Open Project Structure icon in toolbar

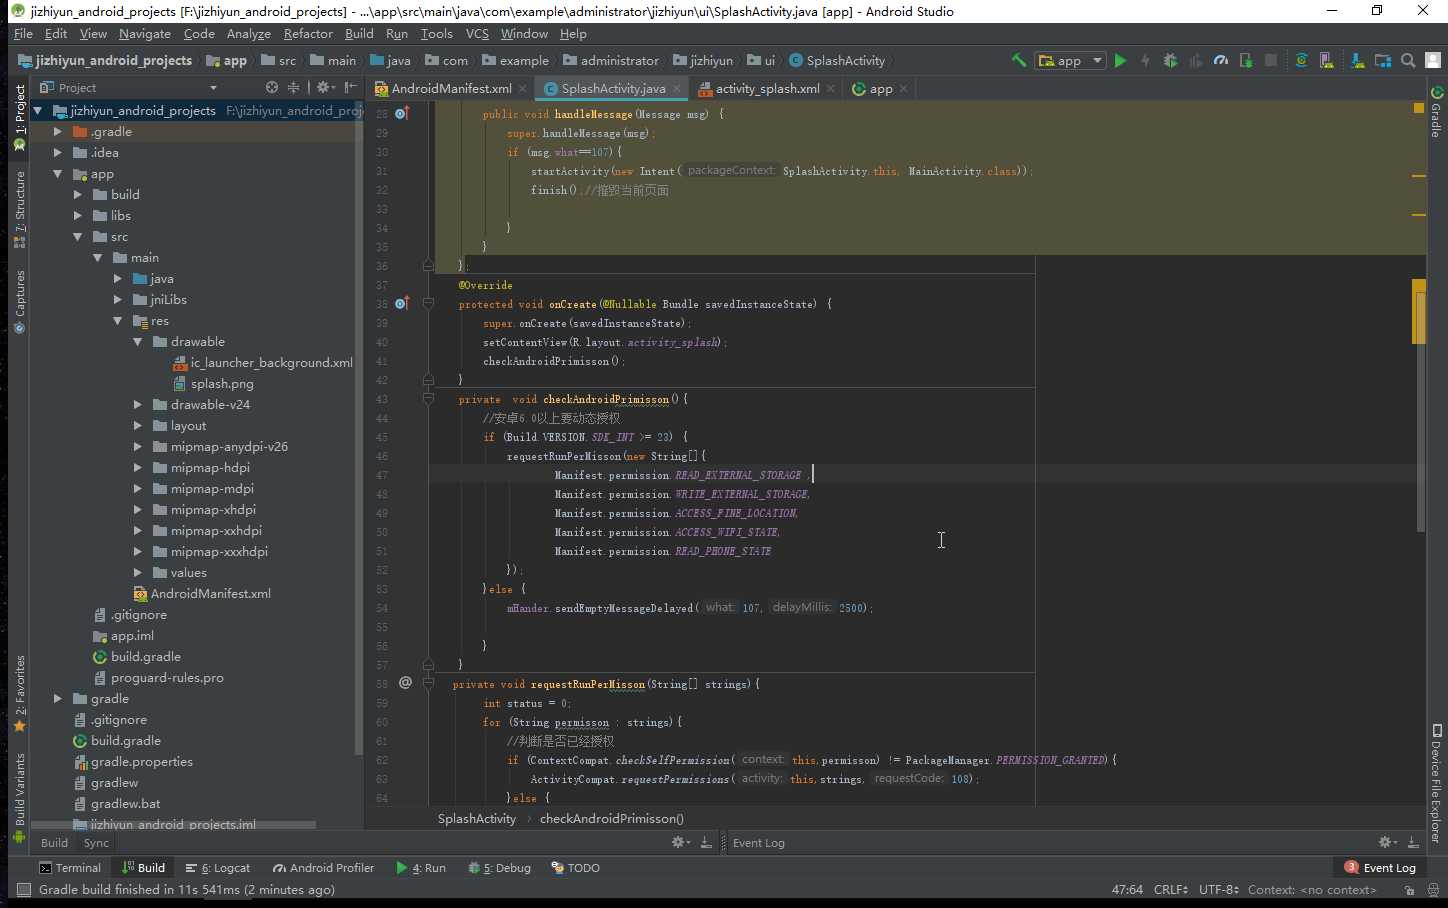pyautogui.click(x=1383, y=60)
